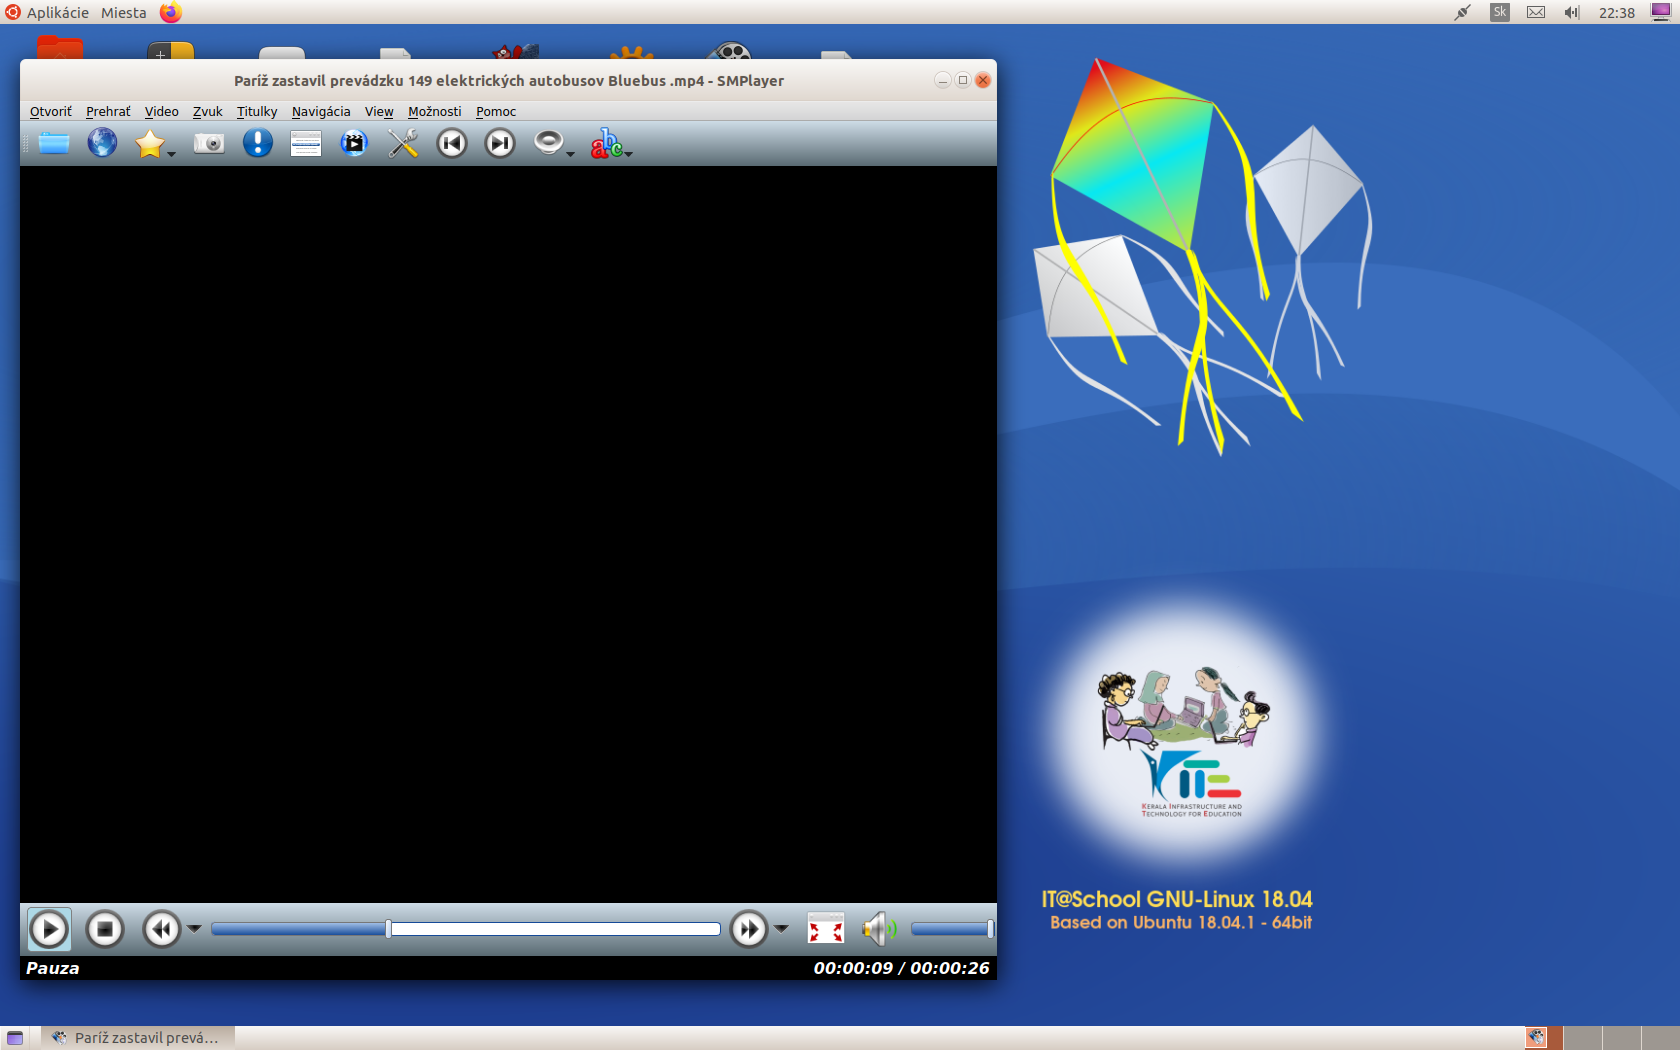
Task: Open a file with the blue folder icon
Action: (54, 143)
